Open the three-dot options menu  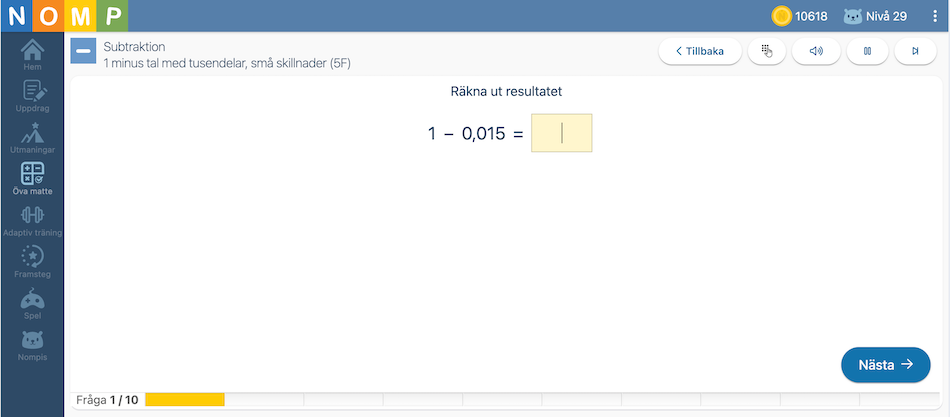(935, 16)
